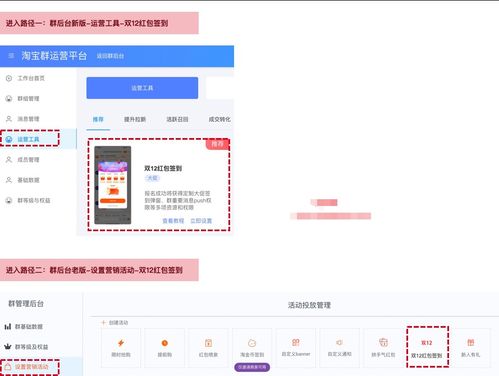Screen dimensions: 499x376
Task: Open 基础数据 in the left sidebar
Action: pos(28,180)
